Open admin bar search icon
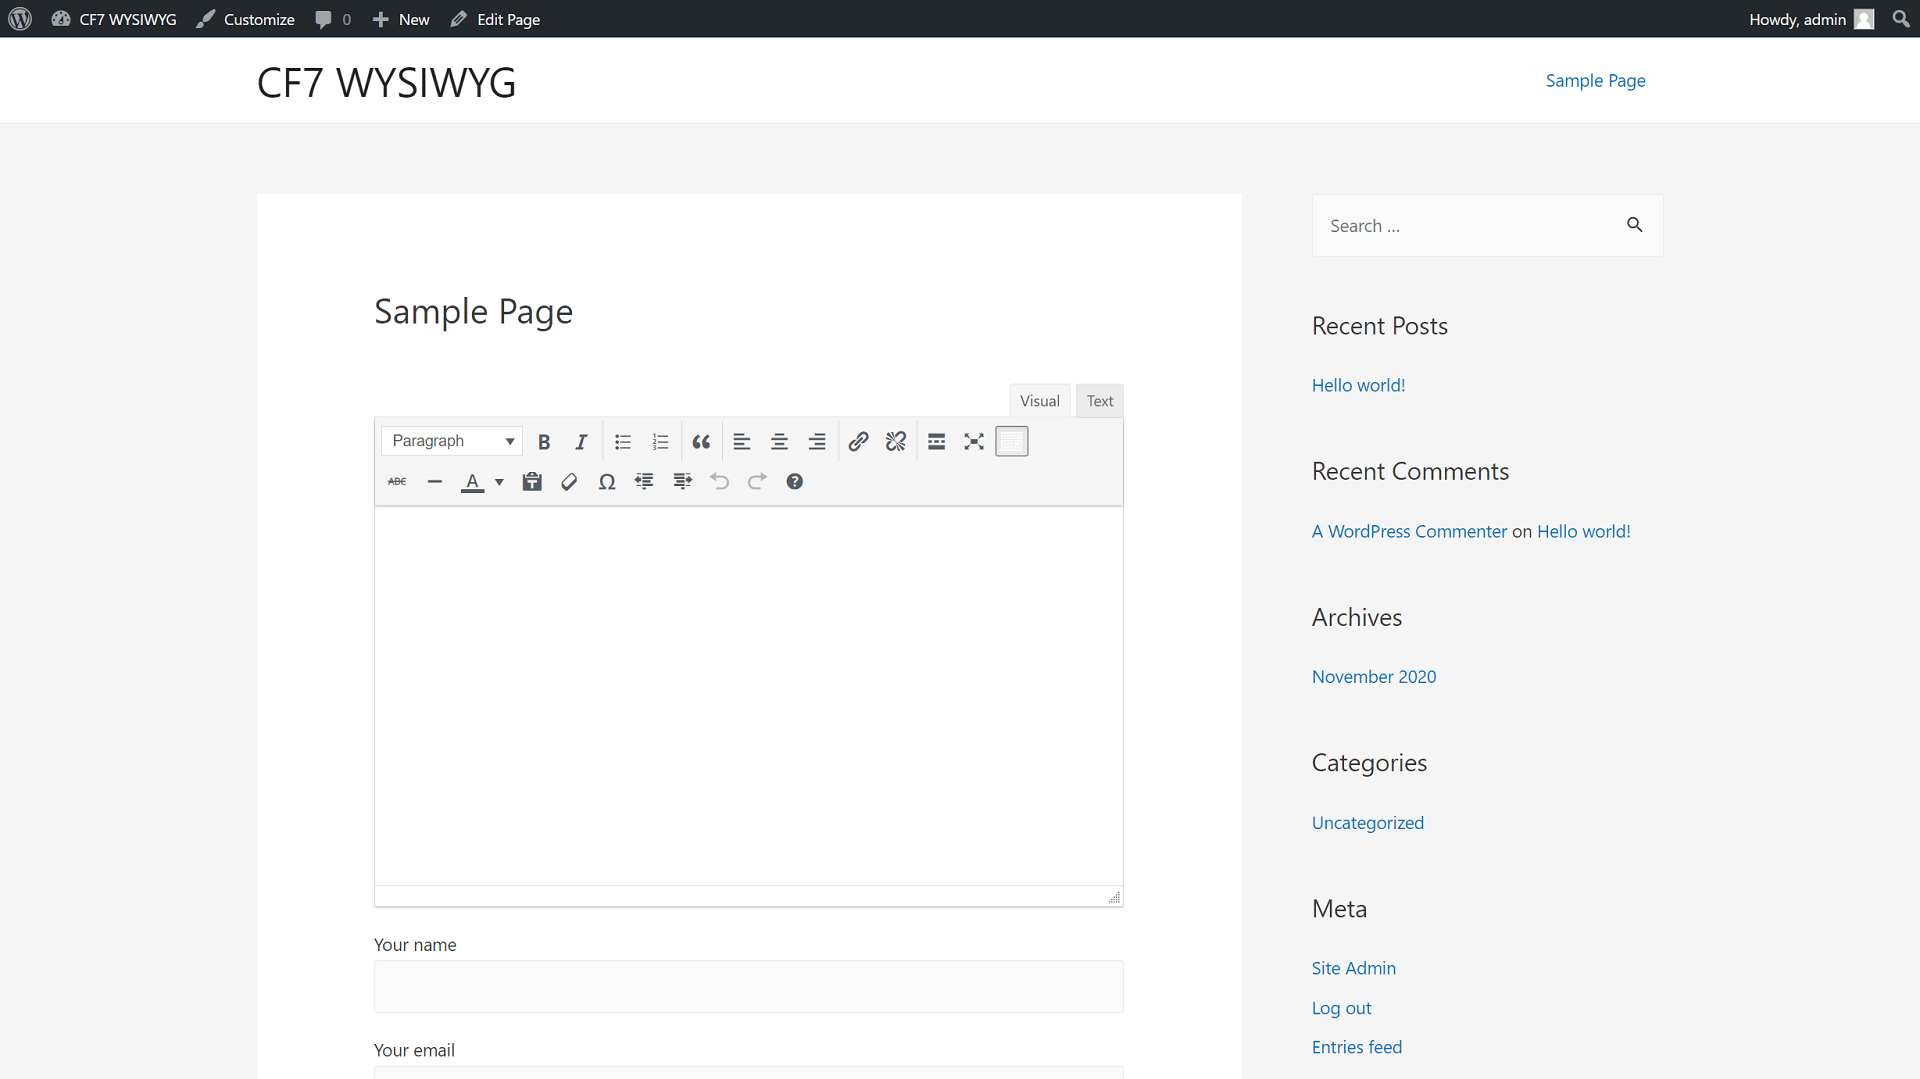The width and height of the screenshot is (1920, 1079). (x=1901, y=19)
